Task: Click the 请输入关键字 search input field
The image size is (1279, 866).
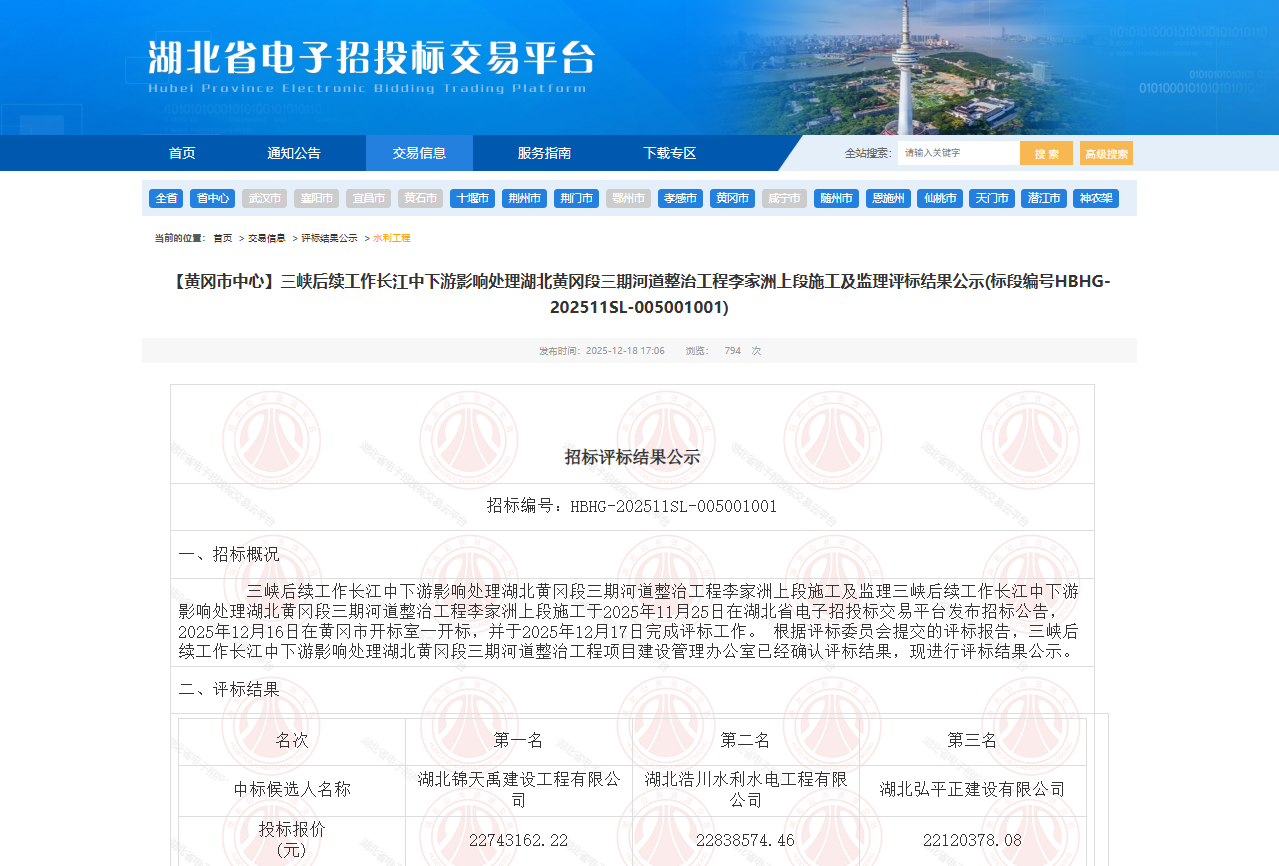Action: pyautogui.click(x=955, y=152)
